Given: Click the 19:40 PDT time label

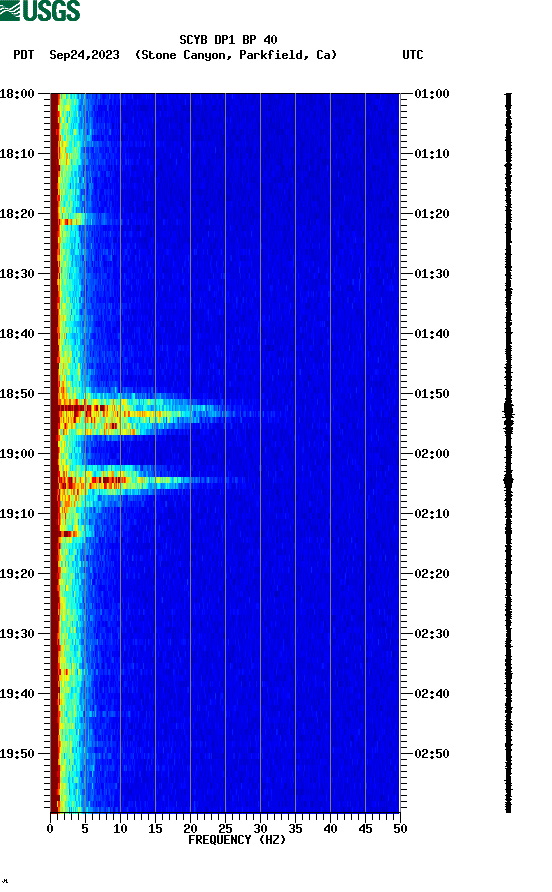Looking at the screenshot, I should [x=17, y=694].
